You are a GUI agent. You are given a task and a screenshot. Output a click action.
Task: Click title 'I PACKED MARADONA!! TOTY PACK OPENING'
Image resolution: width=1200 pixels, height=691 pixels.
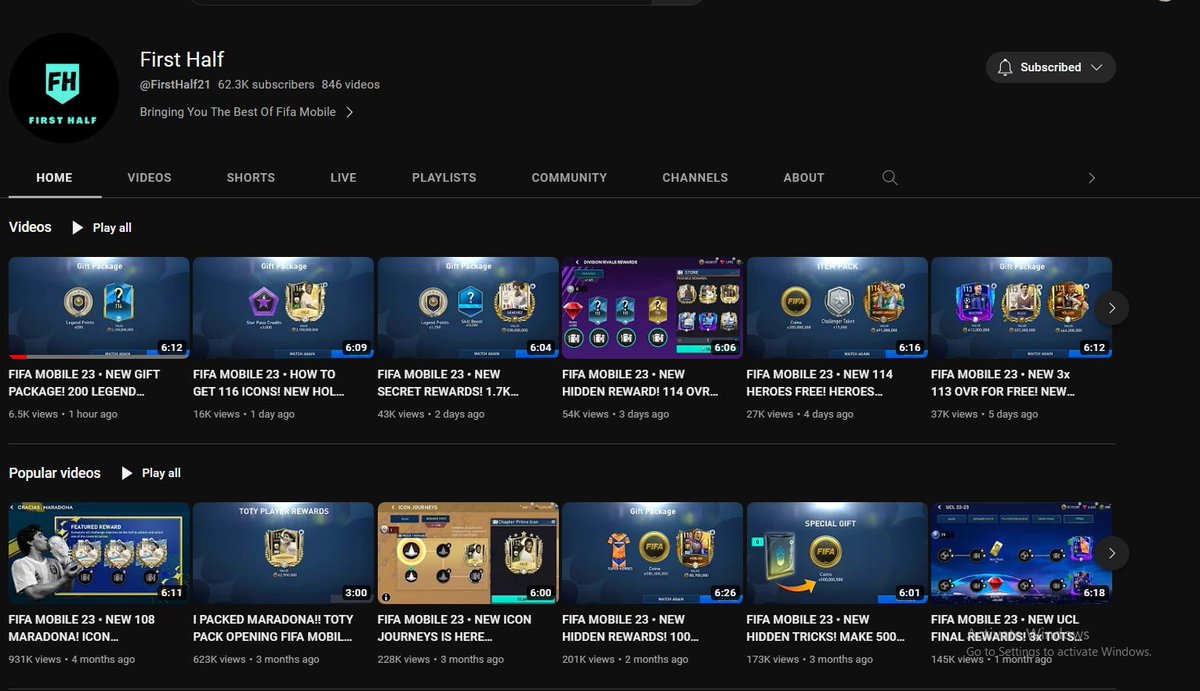[274, 628]
